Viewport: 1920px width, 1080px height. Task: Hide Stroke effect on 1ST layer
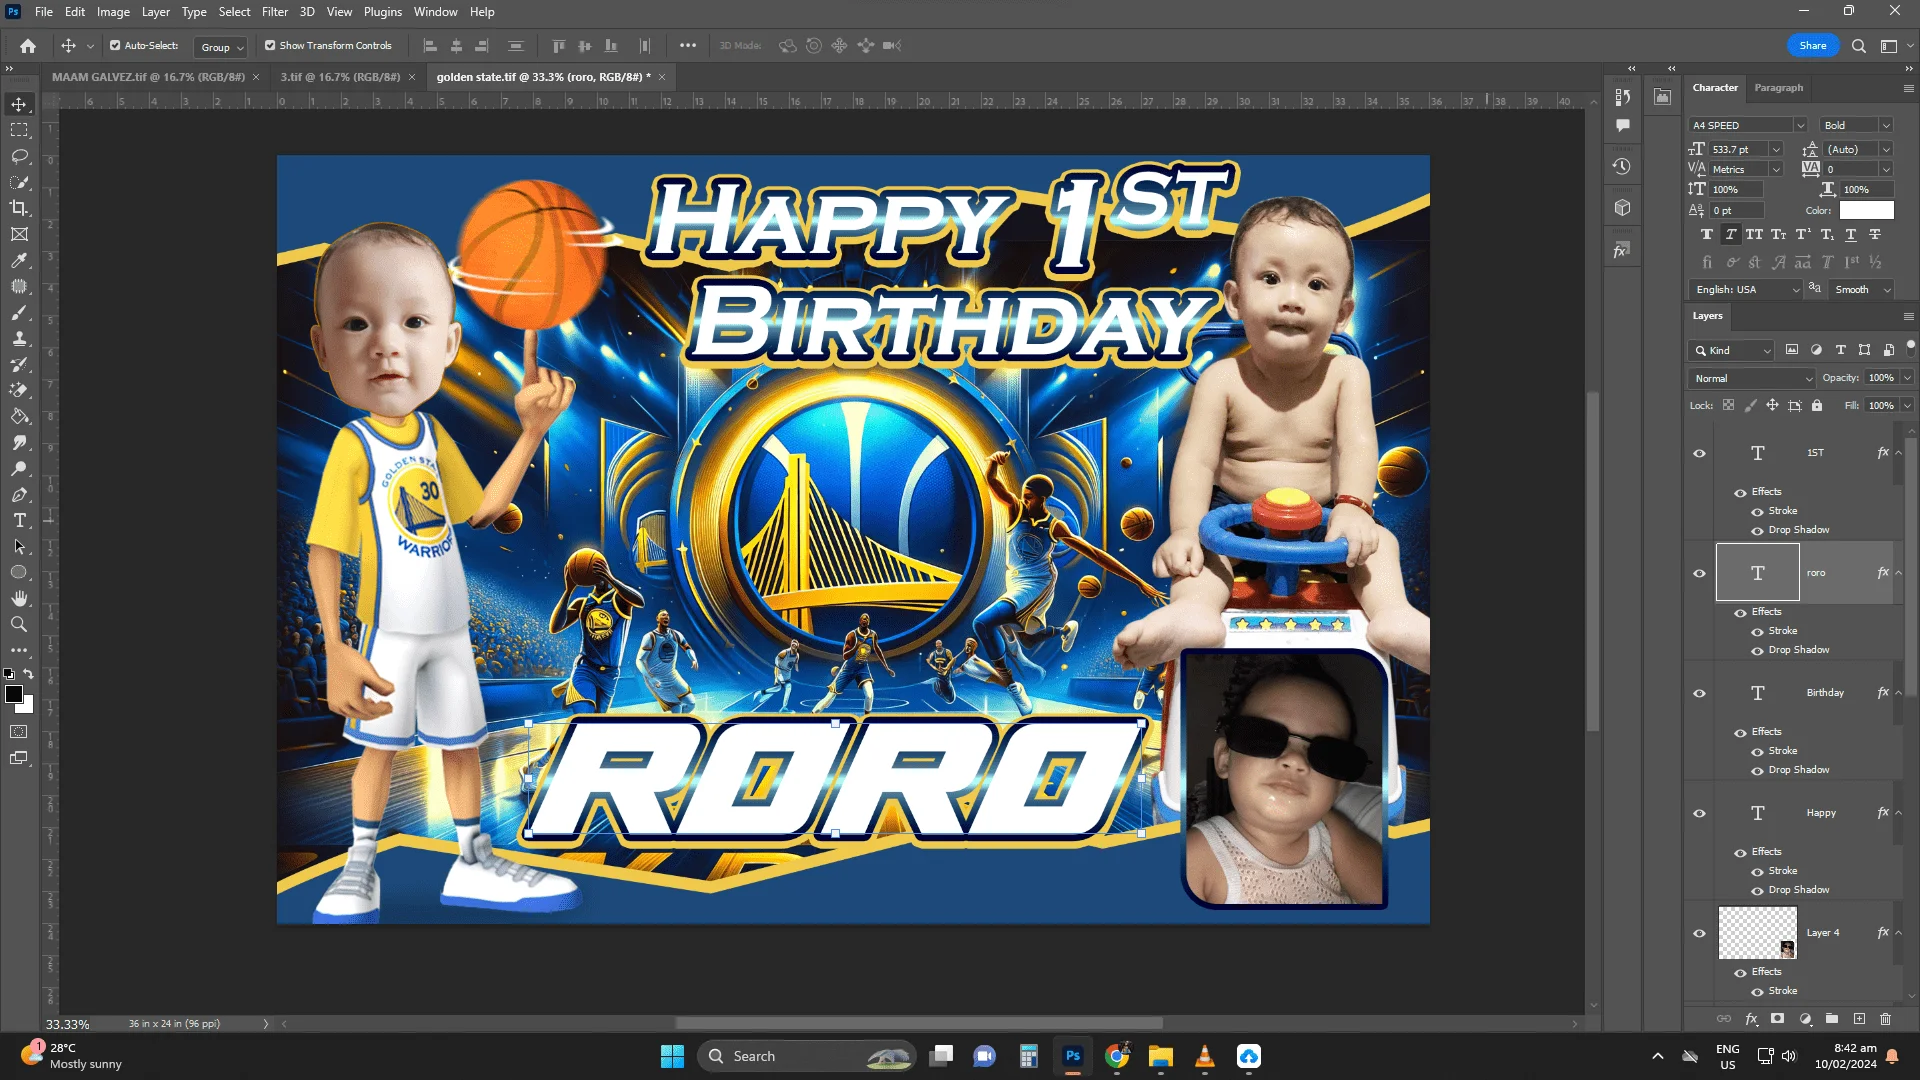[1757, 512]
